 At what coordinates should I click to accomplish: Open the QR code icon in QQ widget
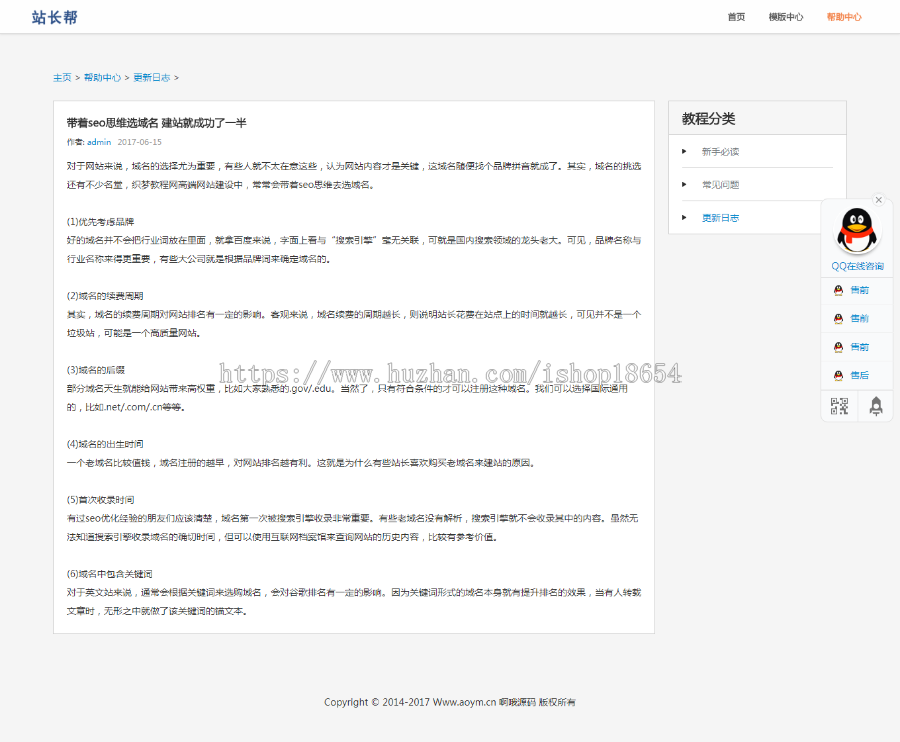[839, 406]
